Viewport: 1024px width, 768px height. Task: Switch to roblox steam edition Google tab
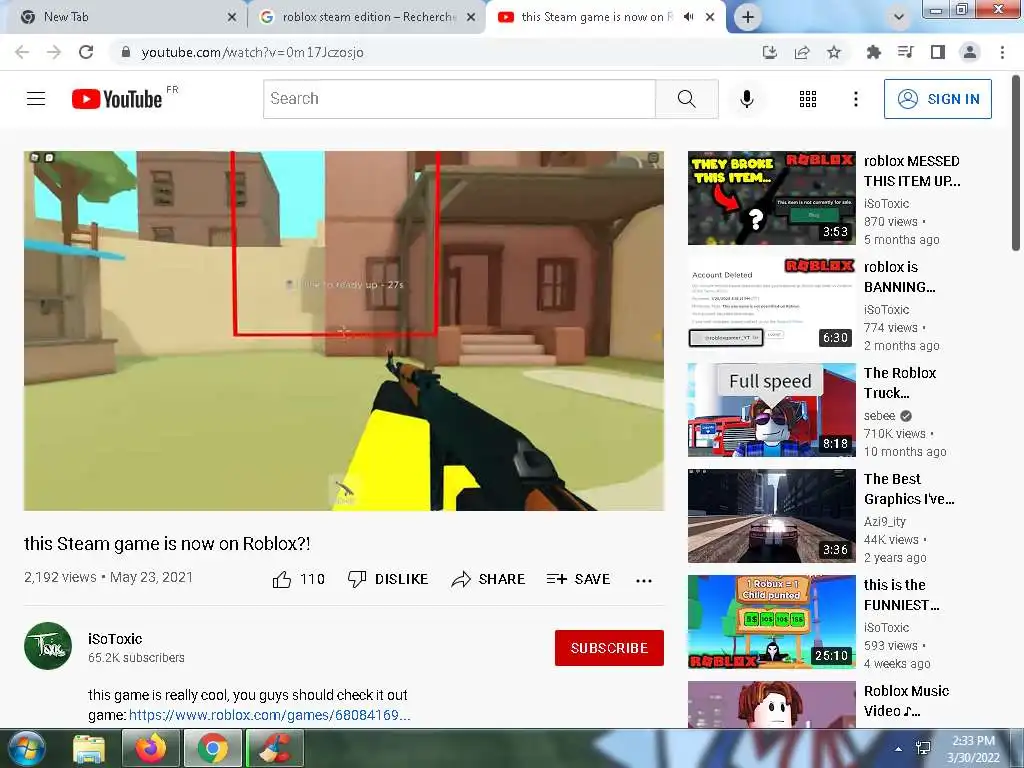[369, 17]
